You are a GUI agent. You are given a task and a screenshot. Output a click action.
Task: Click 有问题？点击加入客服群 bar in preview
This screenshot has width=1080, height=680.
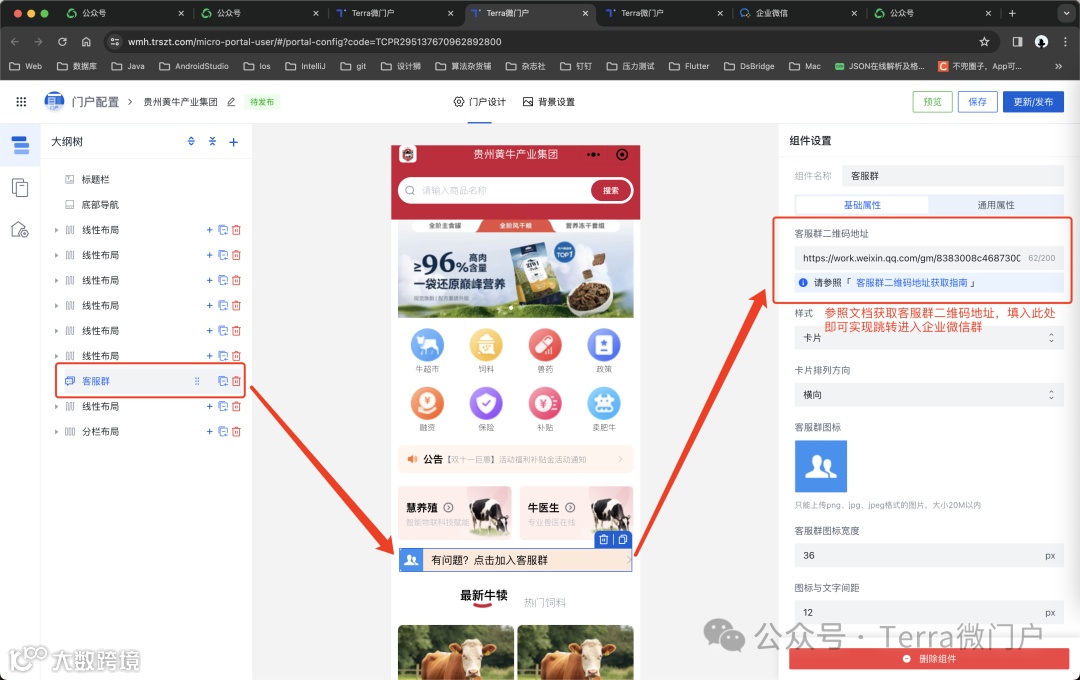click(x=515, y=560)
